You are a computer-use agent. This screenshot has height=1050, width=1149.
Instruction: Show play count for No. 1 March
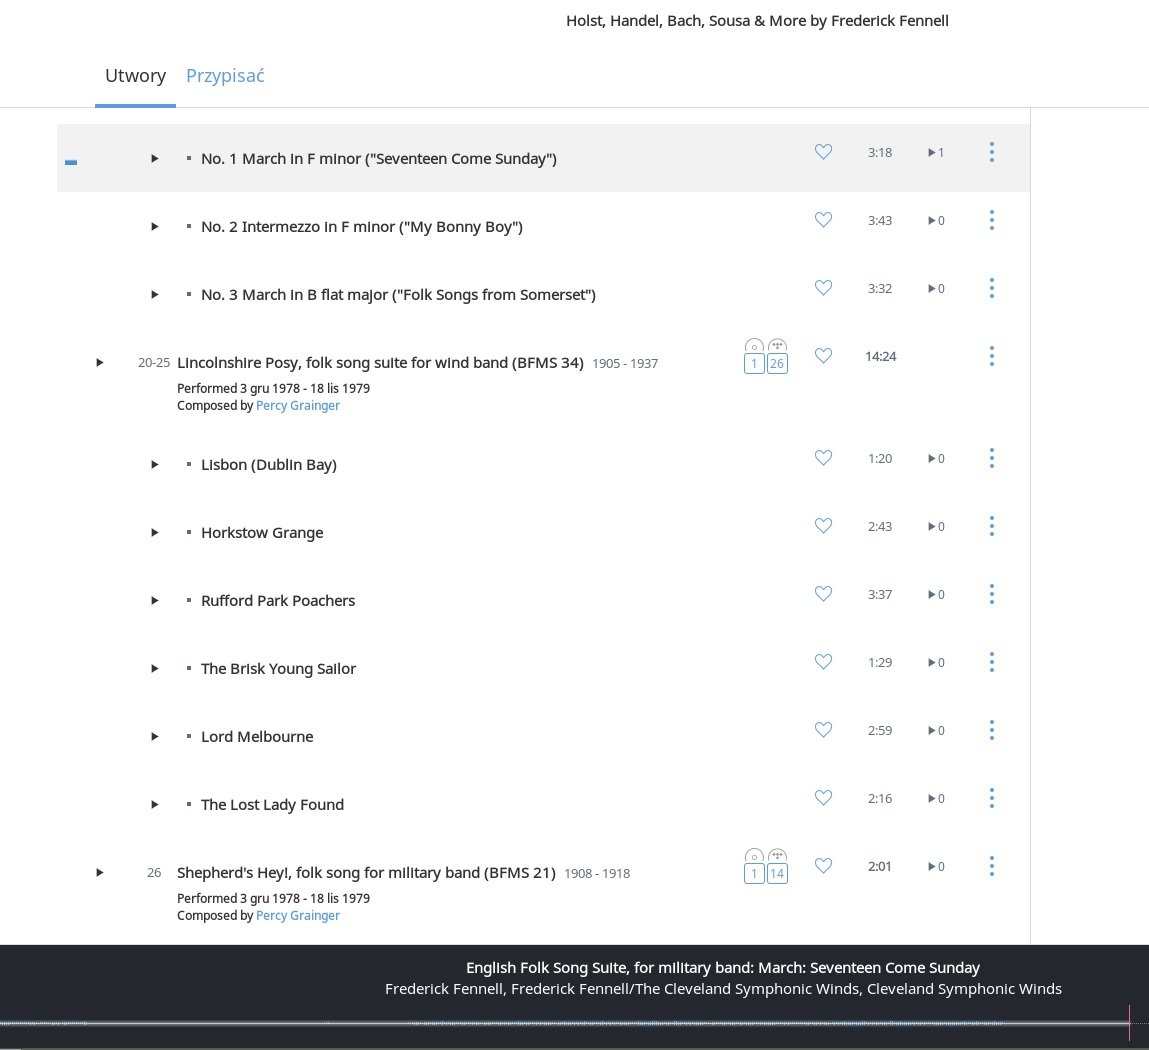[936, 152]
